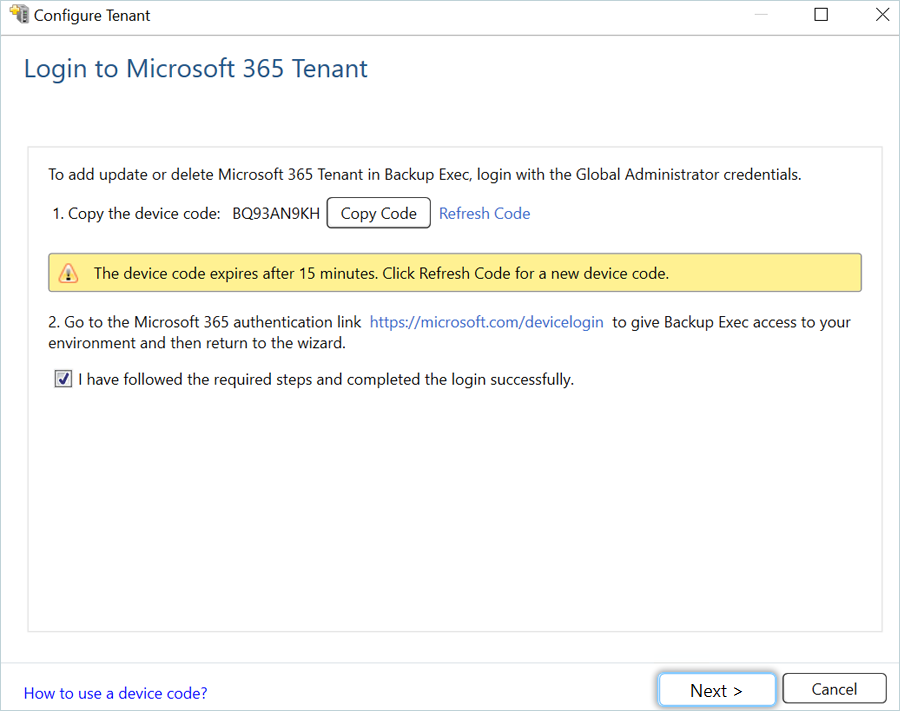This screenshot has height=711, width=900.
Task: Click the Configure Tenant title bar icon
Action: (x=19, y=15)
